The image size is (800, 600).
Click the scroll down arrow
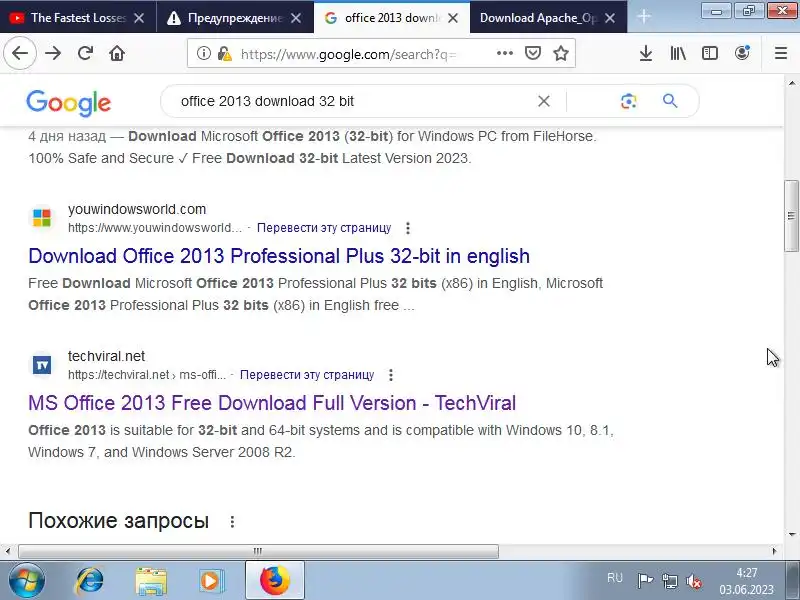791,535
